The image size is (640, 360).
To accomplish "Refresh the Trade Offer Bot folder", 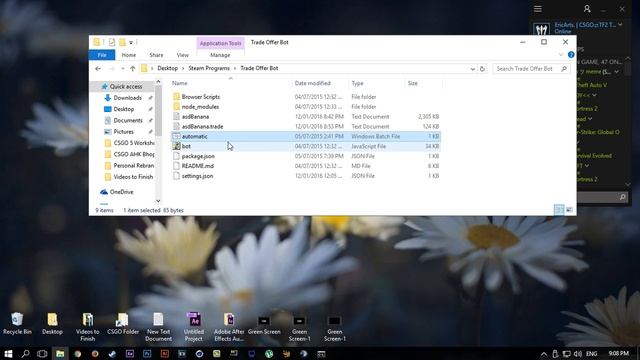I will [x=482, y=69].
